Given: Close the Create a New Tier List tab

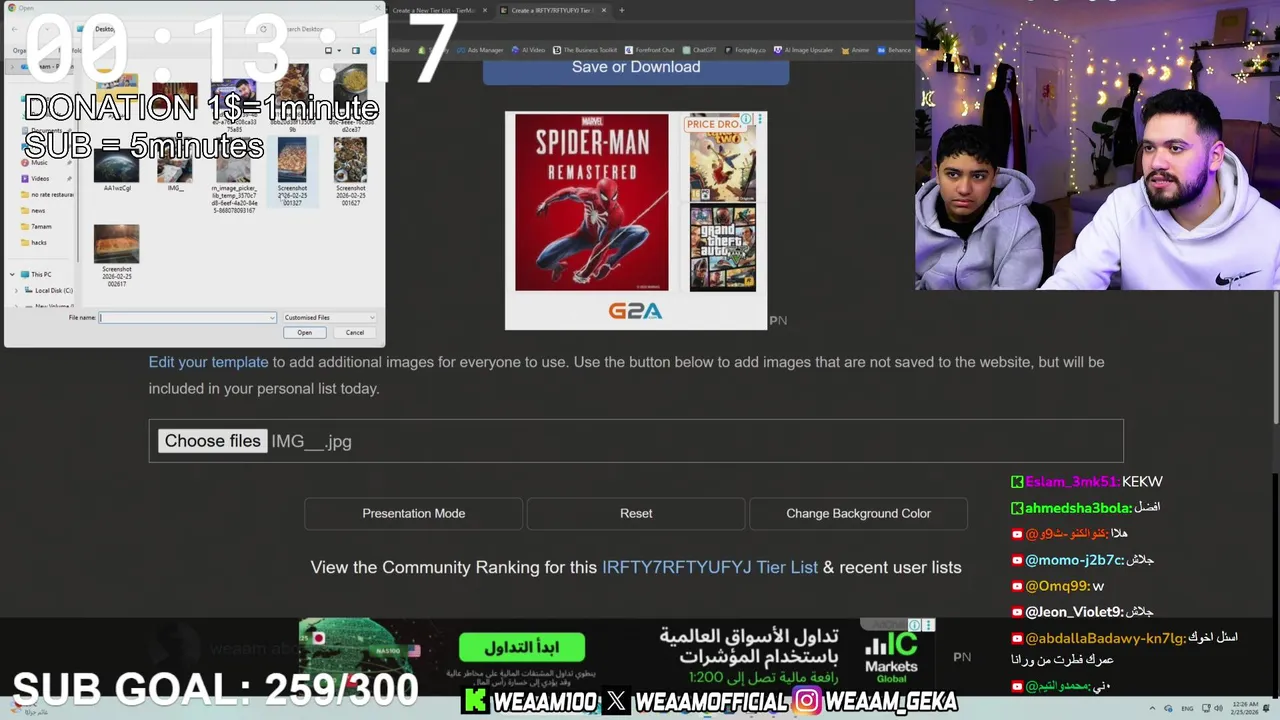Looking at the screenshot, I should click(x=485, y=10).
